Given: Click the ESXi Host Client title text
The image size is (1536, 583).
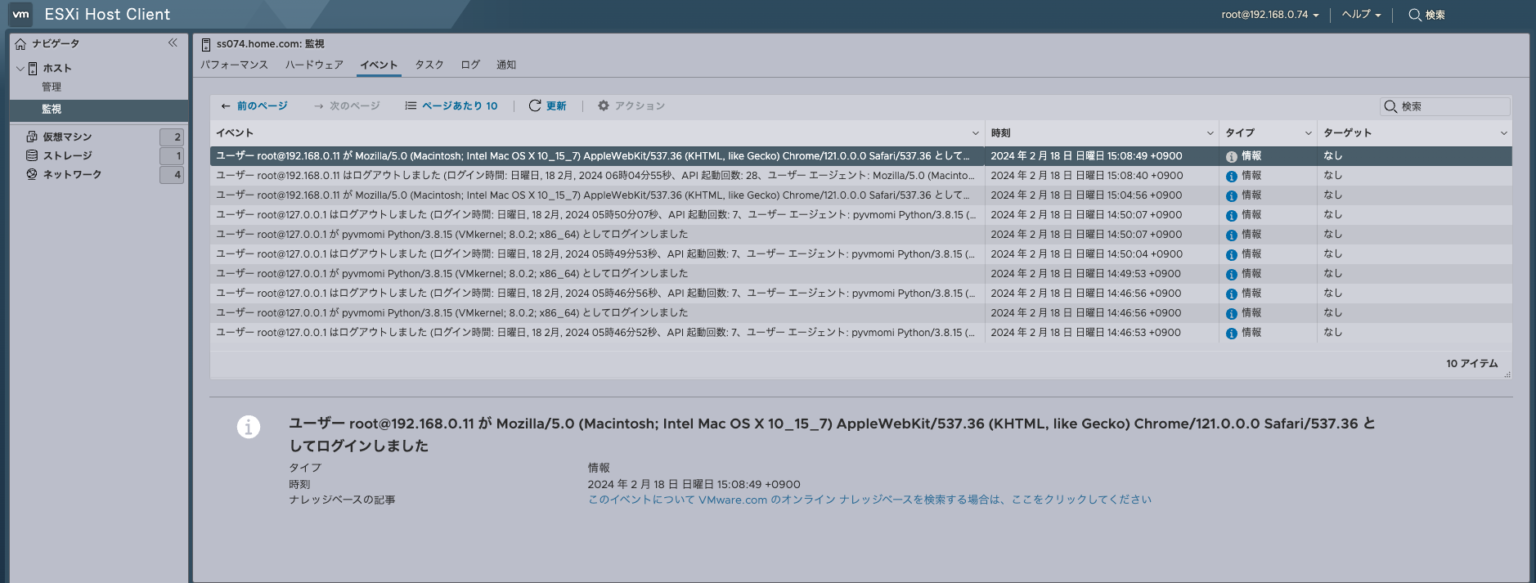Looking at the screenshot, I should pos(108,14).
